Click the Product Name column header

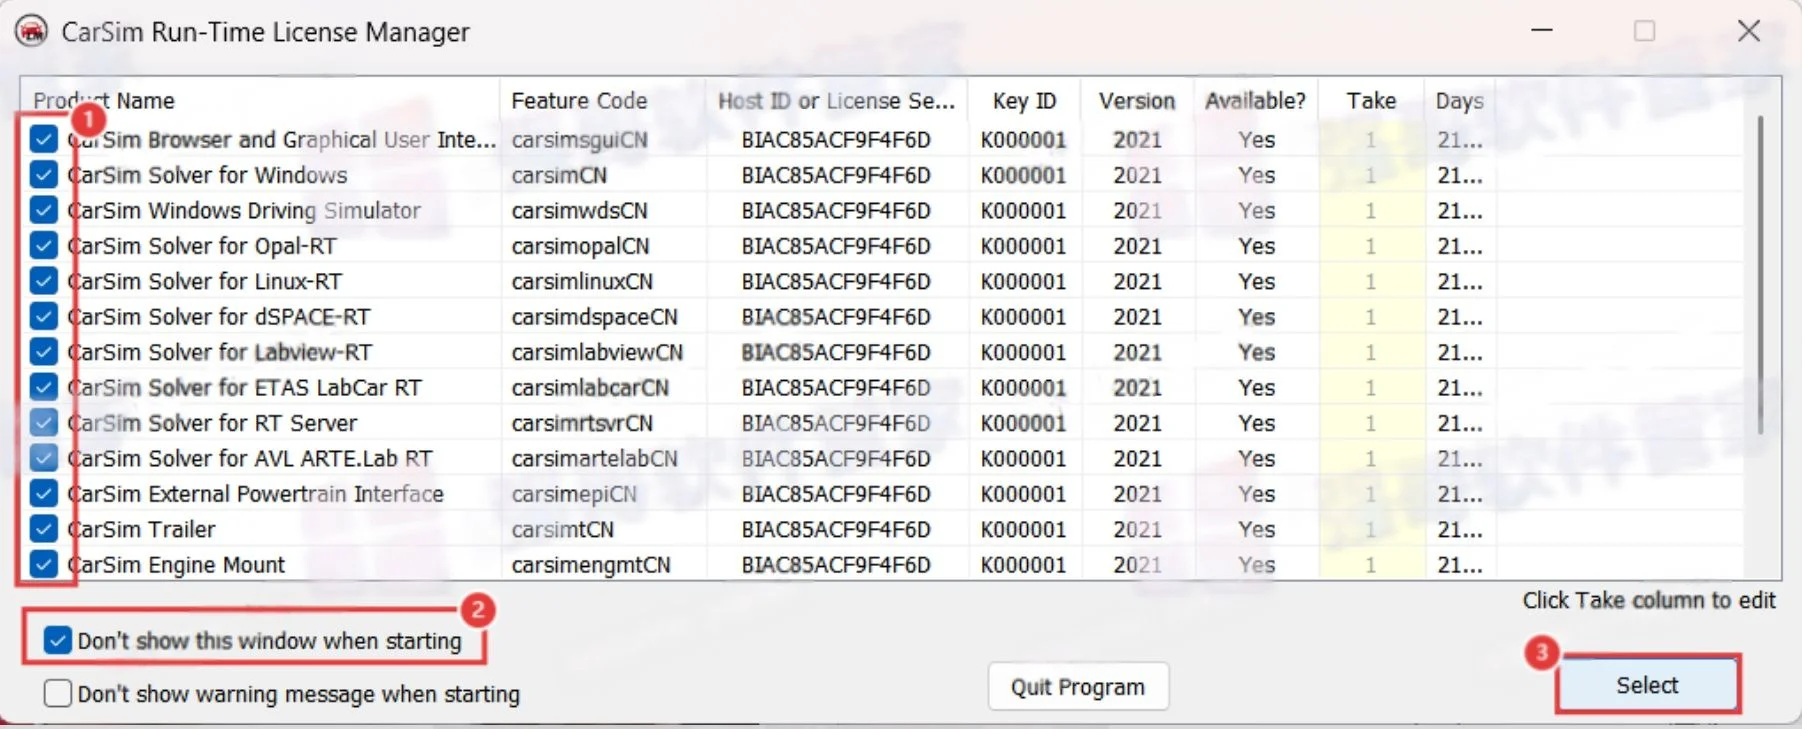(260, 100)
